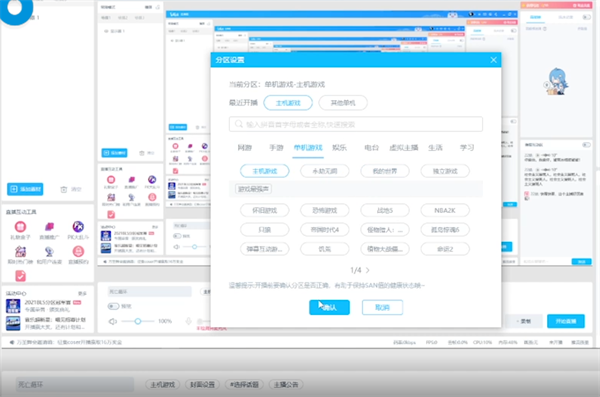Mute the speaker icon beside the 100% slider
The width and height of the screenshot is (600, 397).
click(x=113, y=321)
